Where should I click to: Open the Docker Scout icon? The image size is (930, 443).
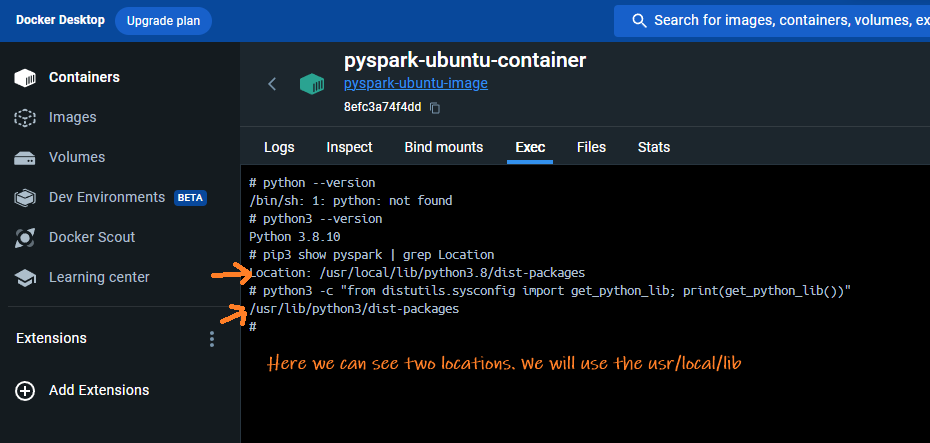25,237
